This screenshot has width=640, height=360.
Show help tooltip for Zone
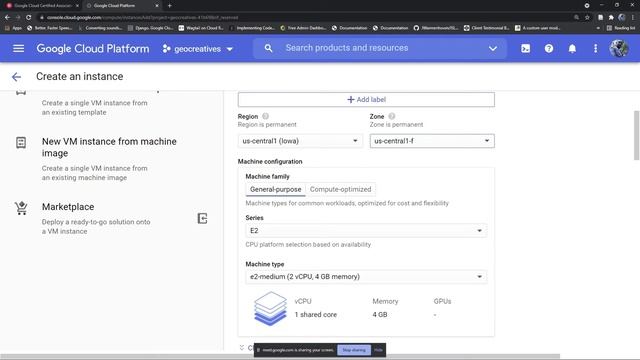[391, 116]
